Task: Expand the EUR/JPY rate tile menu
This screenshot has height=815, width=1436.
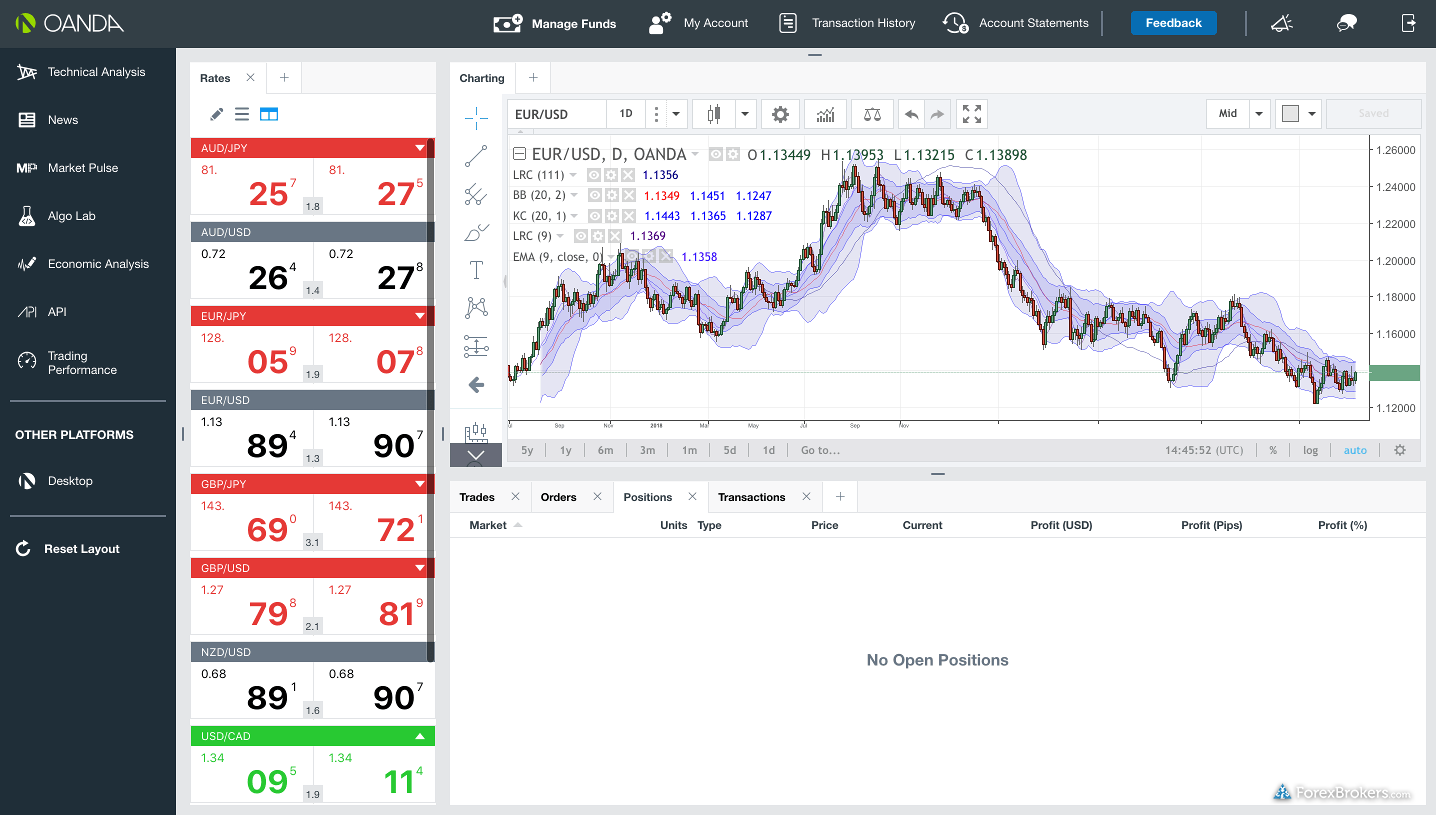Action: pos(420,316)
